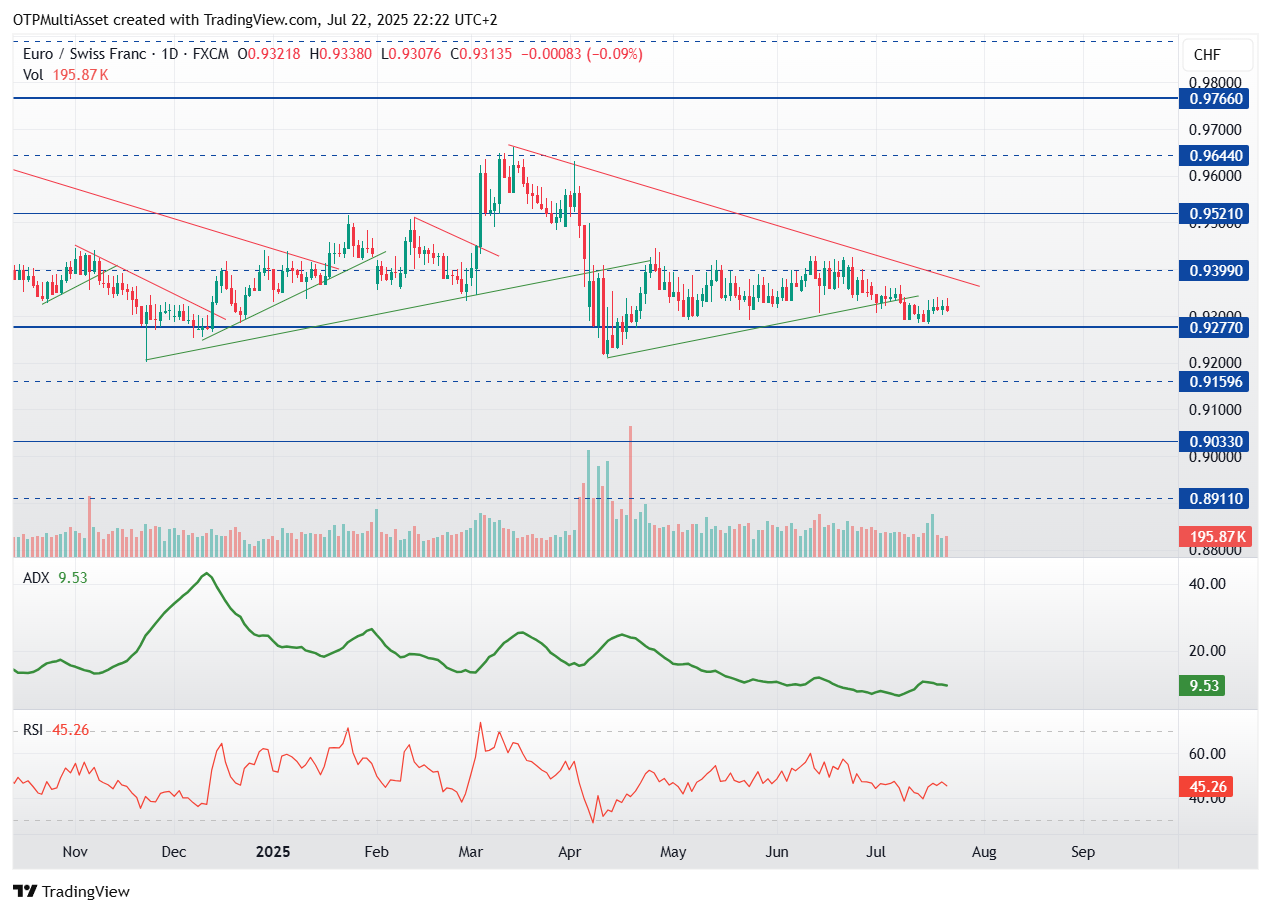Click the Apr label on time axis
Screen dimensions: 1271x913
pyautogui.click(x=570, y=852)
